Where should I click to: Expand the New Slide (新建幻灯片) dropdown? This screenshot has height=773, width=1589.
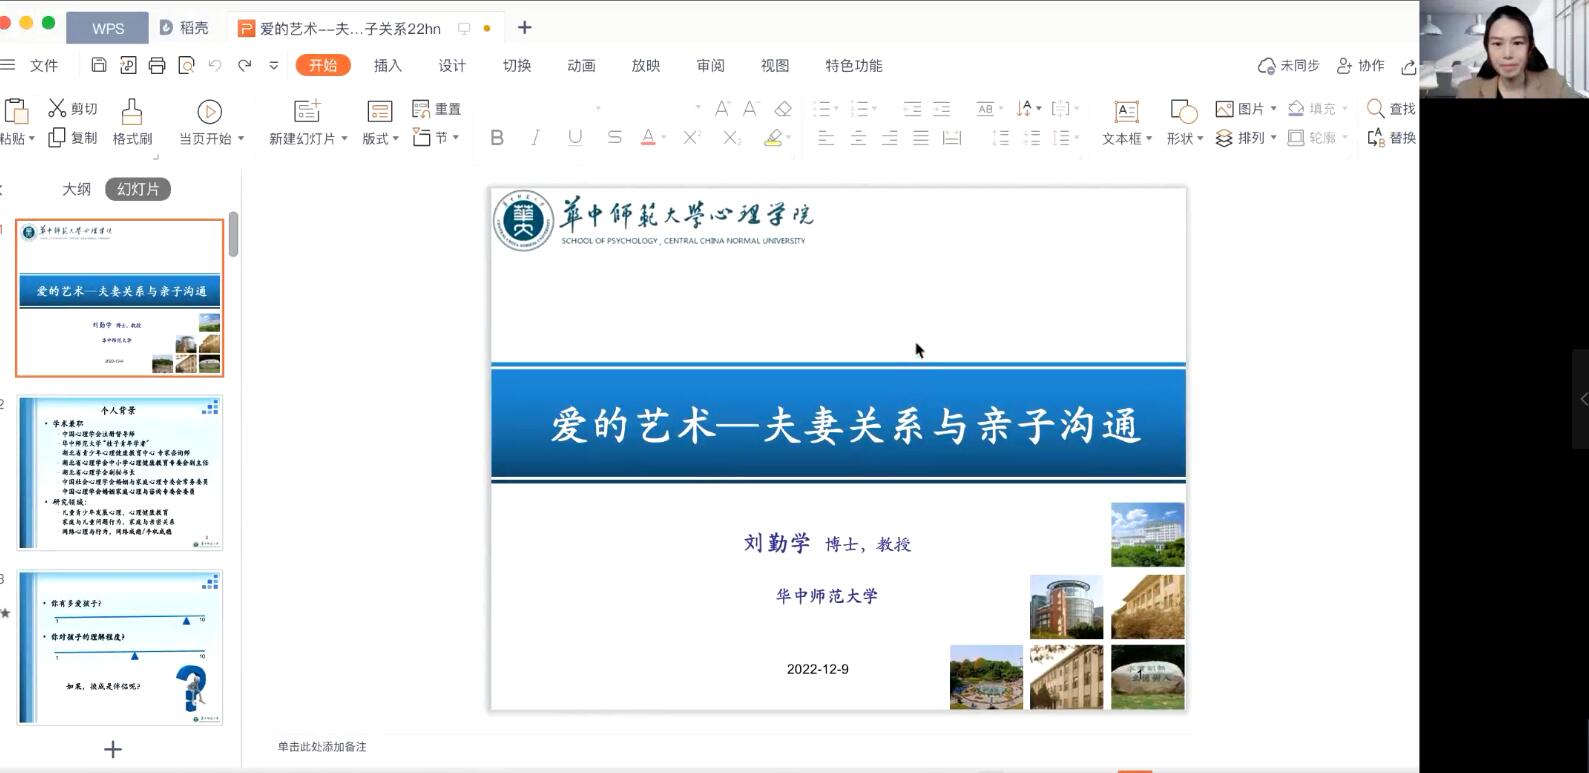pos(344,139)
